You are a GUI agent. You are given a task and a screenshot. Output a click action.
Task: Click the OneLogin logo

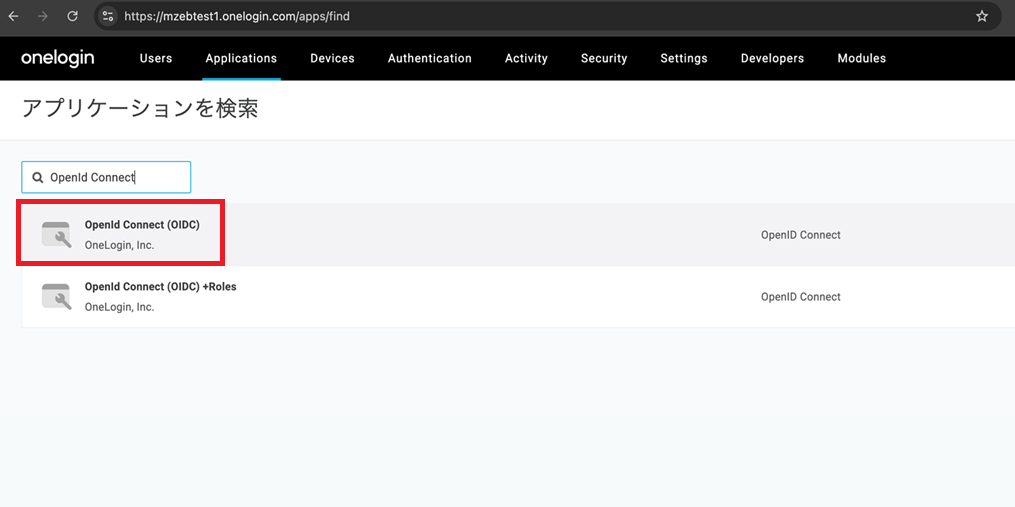[x=58, y=59]
